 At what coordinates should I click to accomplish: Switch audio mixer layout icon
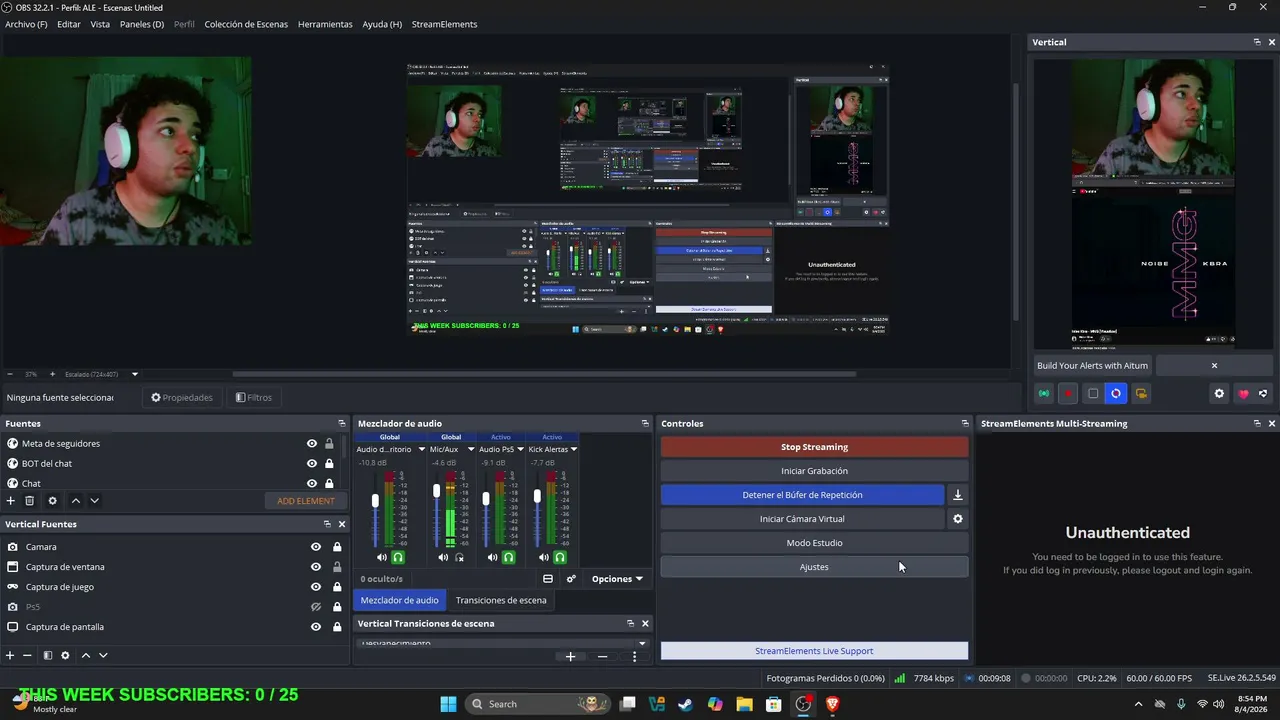[548, 579]
